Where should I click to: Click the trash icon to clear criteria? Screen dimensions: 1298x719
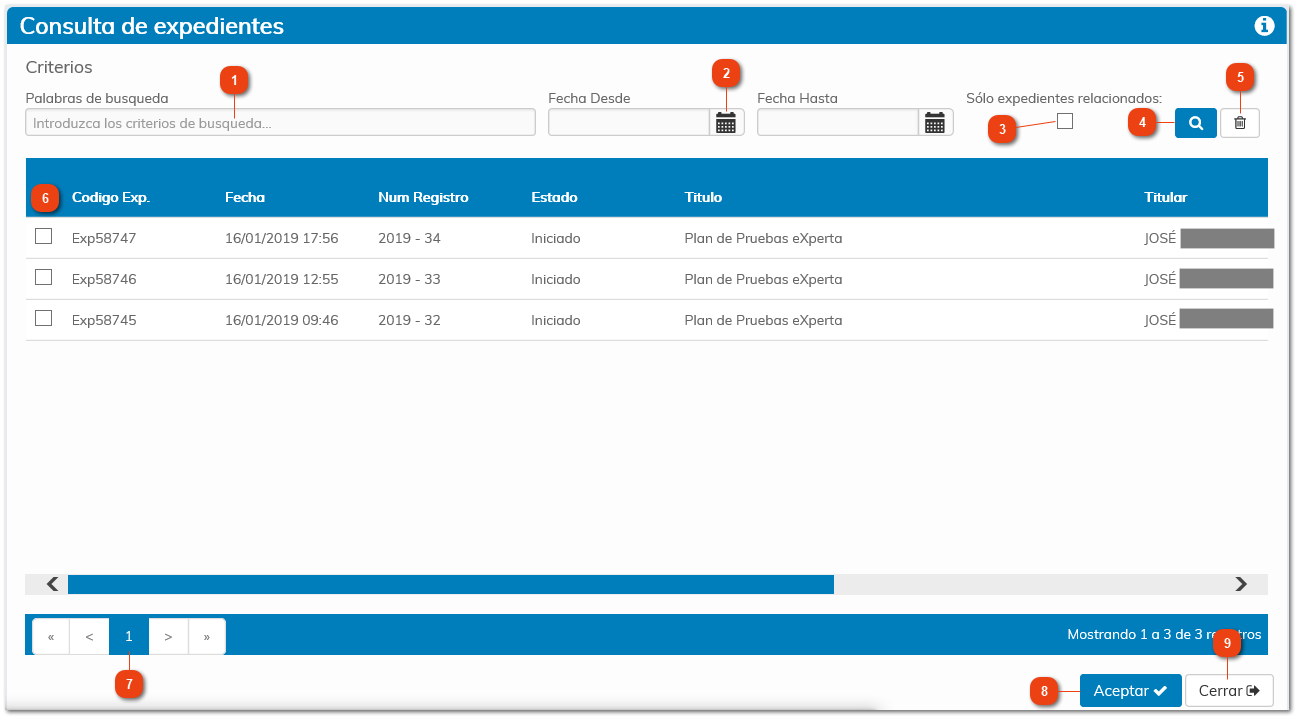(x=1239, y=121)
